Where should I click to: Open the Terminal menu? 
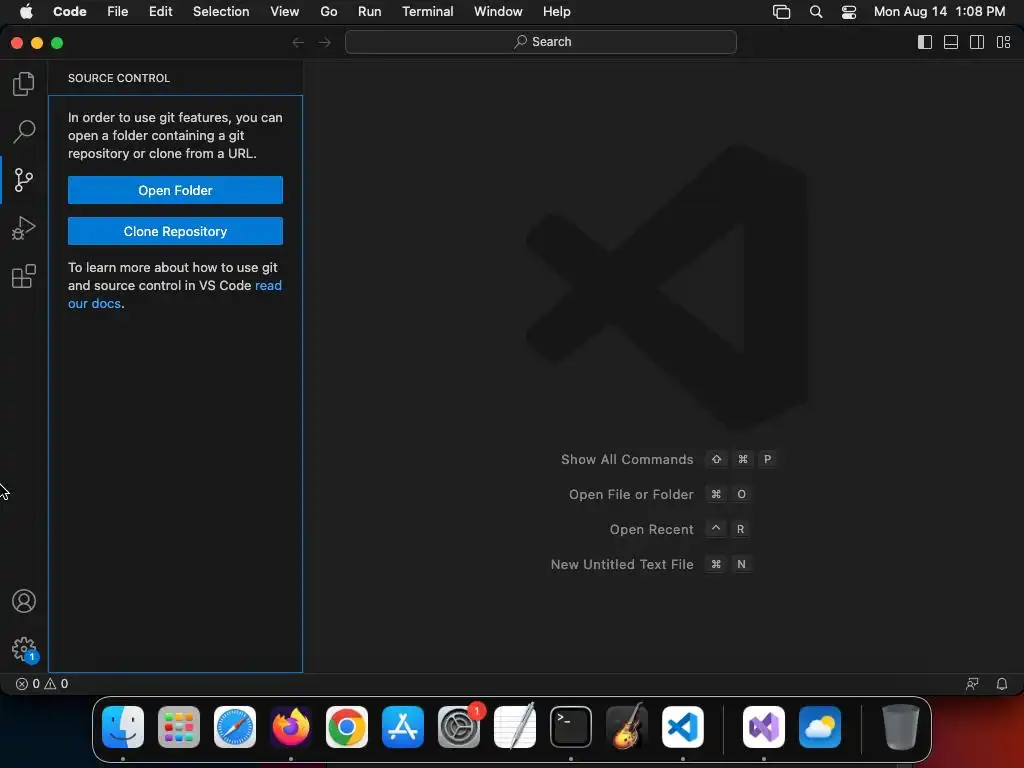pos(428,12)
